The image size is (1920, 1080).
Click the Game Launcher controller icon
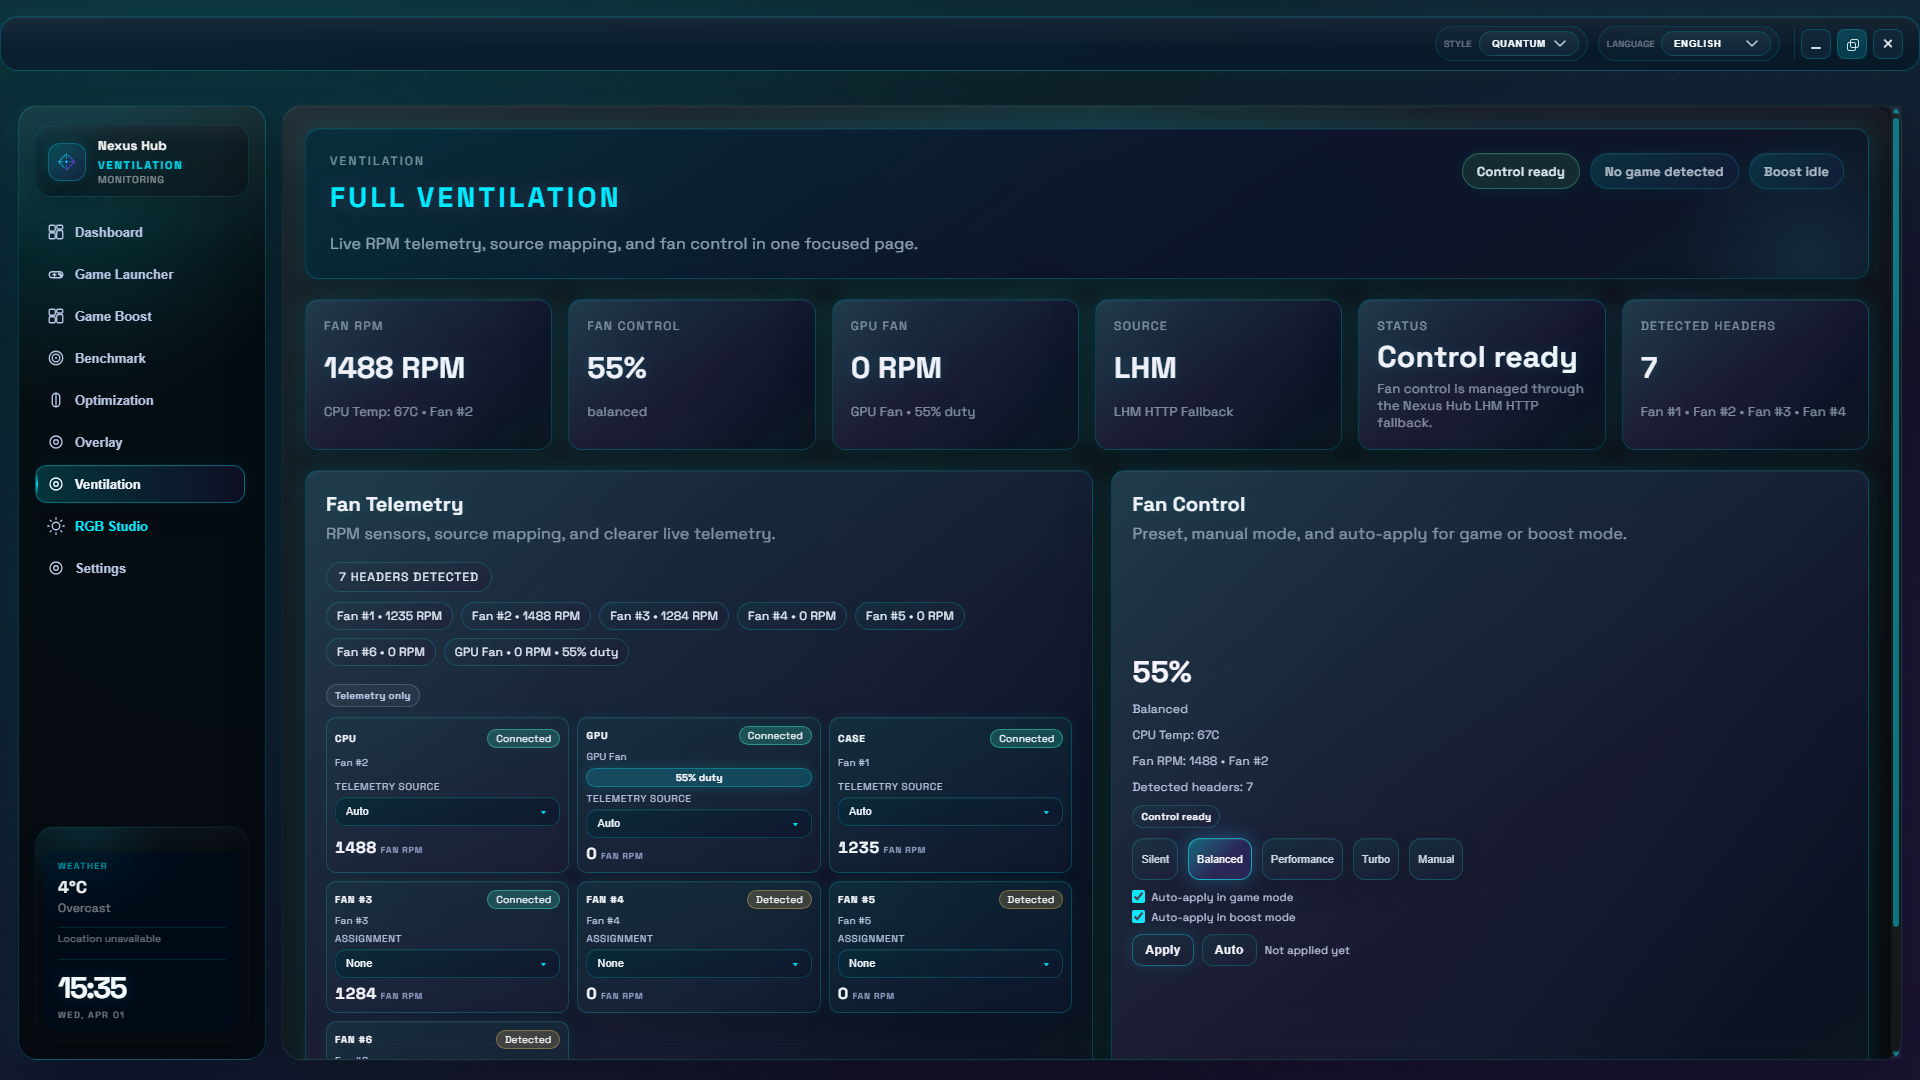pyautogui.click(x=56, y=274)
